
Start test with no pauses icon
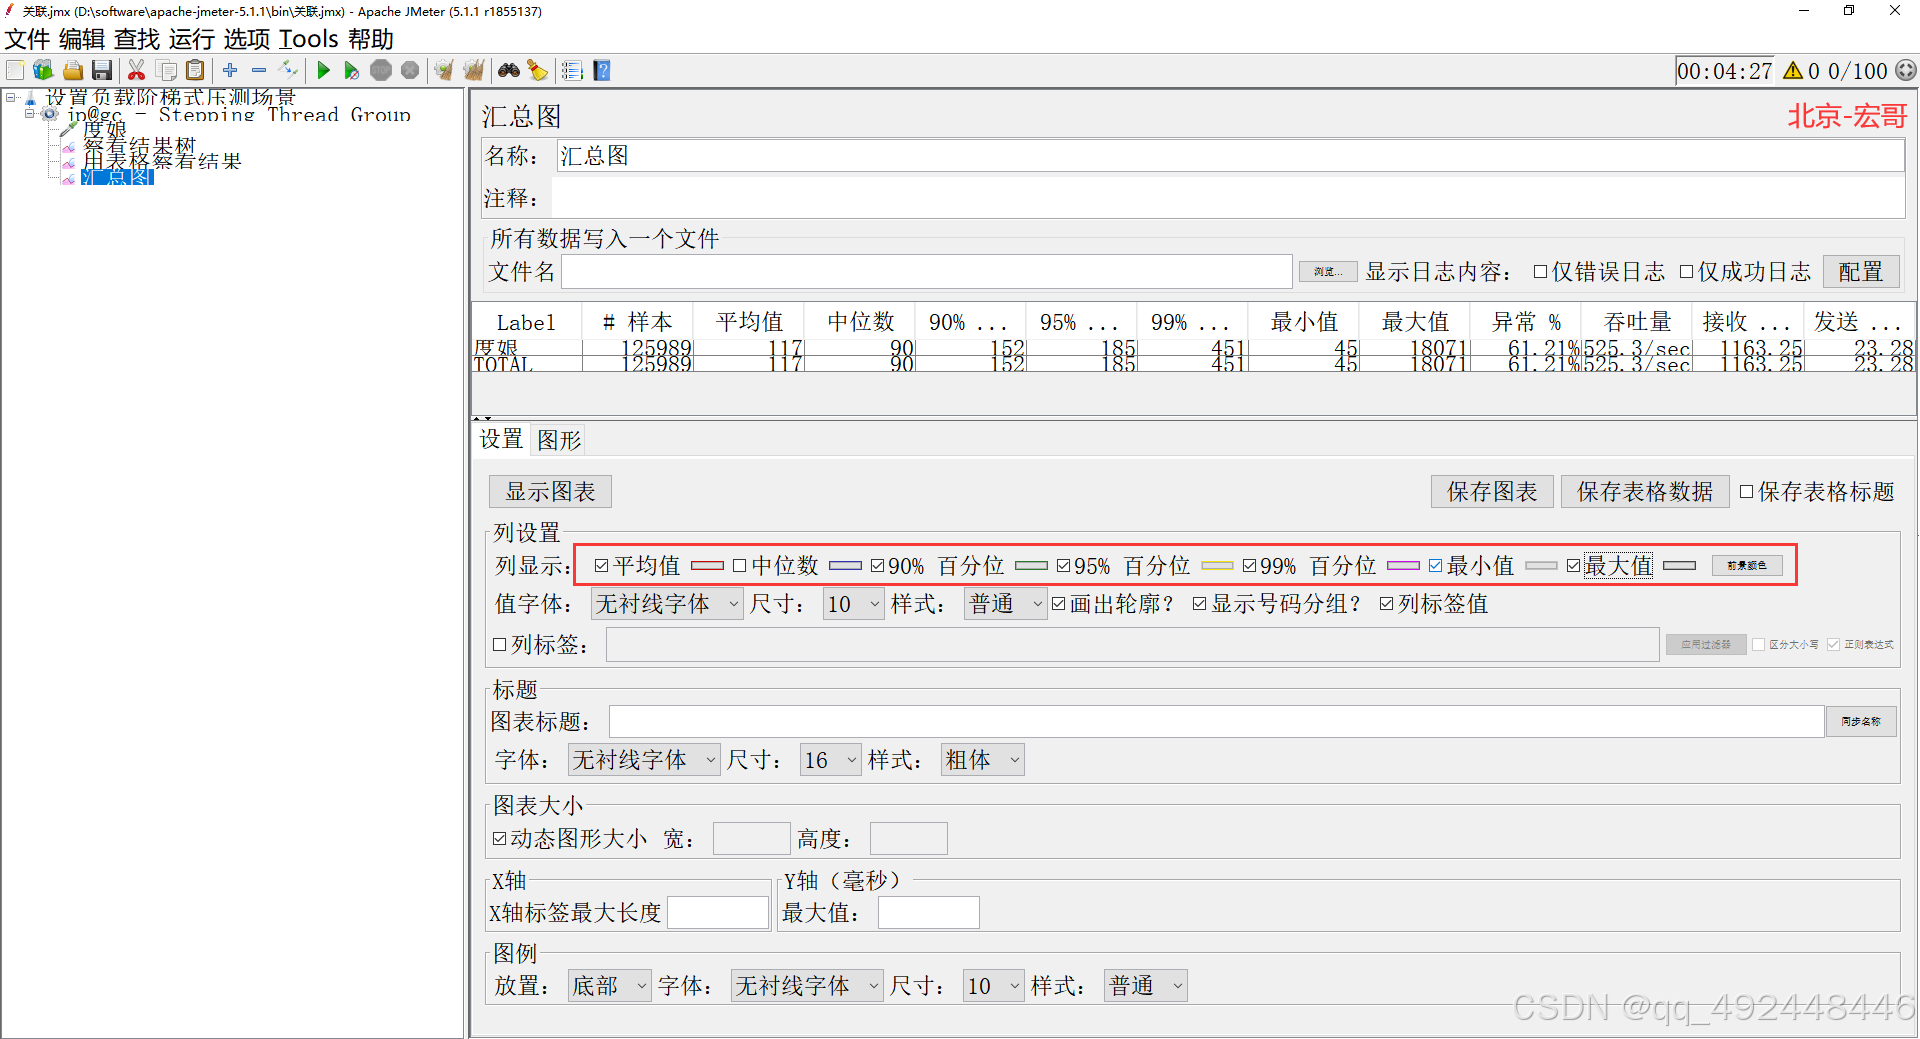point(351,70)
